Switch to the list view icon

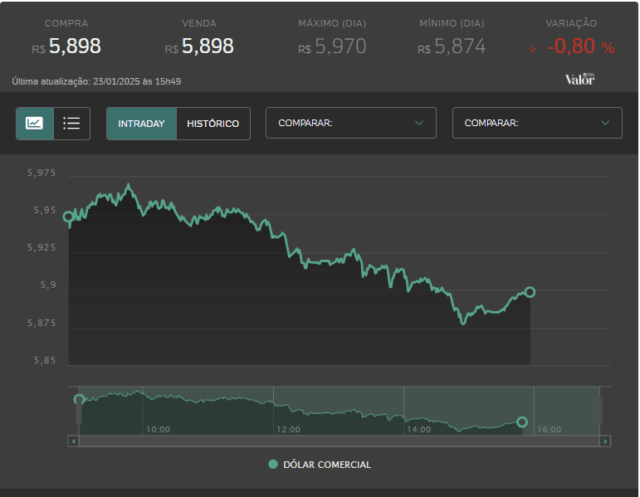[72, 123]
